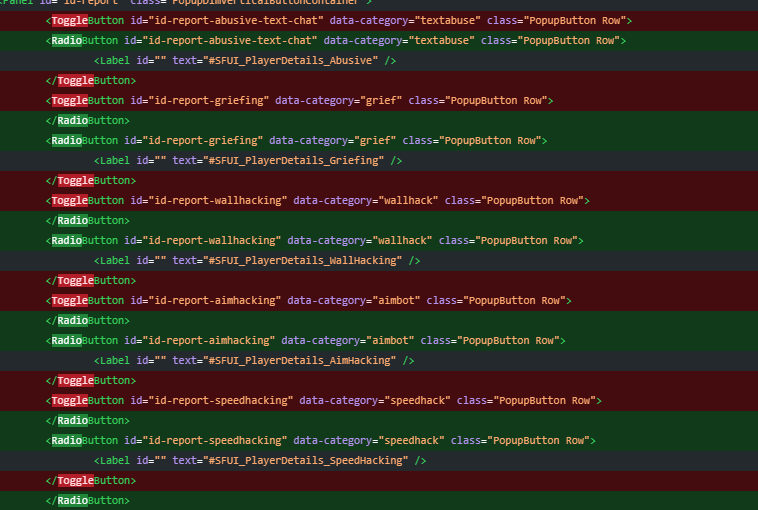Click closing ToggleButton tag directly below Griefing label
This screenshot has height=510, width=758.
(x=91, y=181)
